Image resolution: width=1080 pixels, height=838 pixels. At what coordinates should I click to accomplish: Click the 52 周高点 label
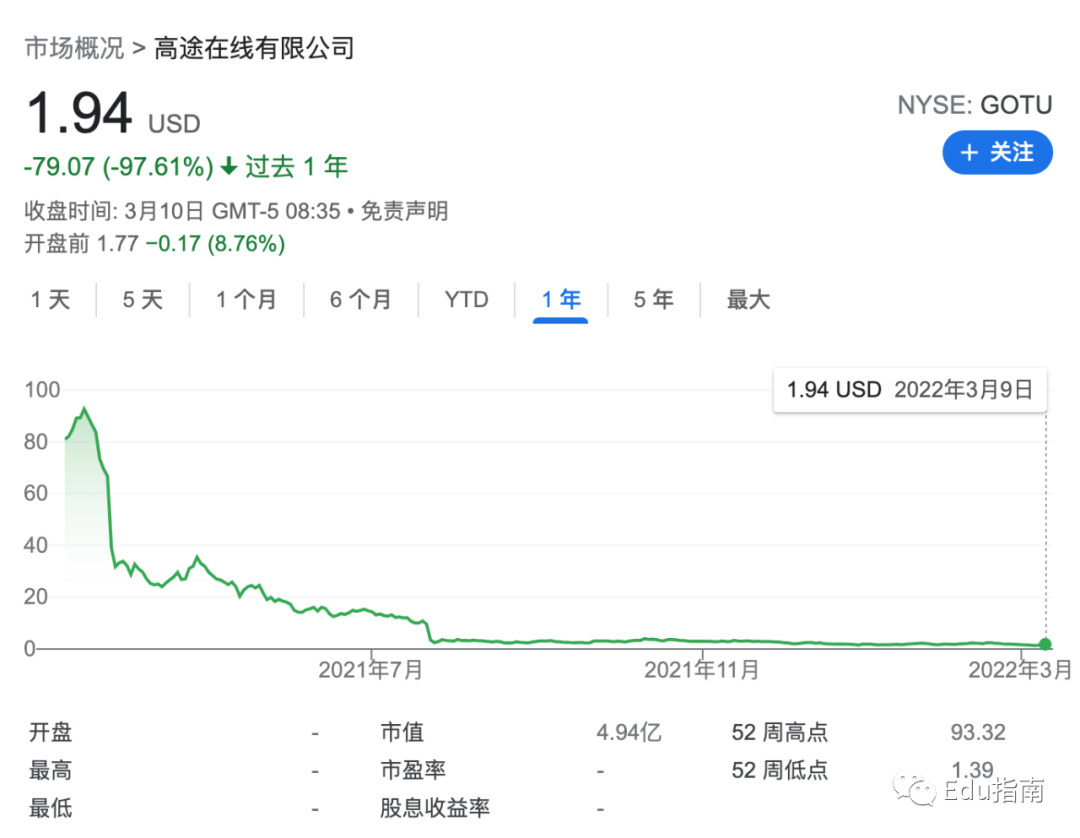click(x=780, y=732)
